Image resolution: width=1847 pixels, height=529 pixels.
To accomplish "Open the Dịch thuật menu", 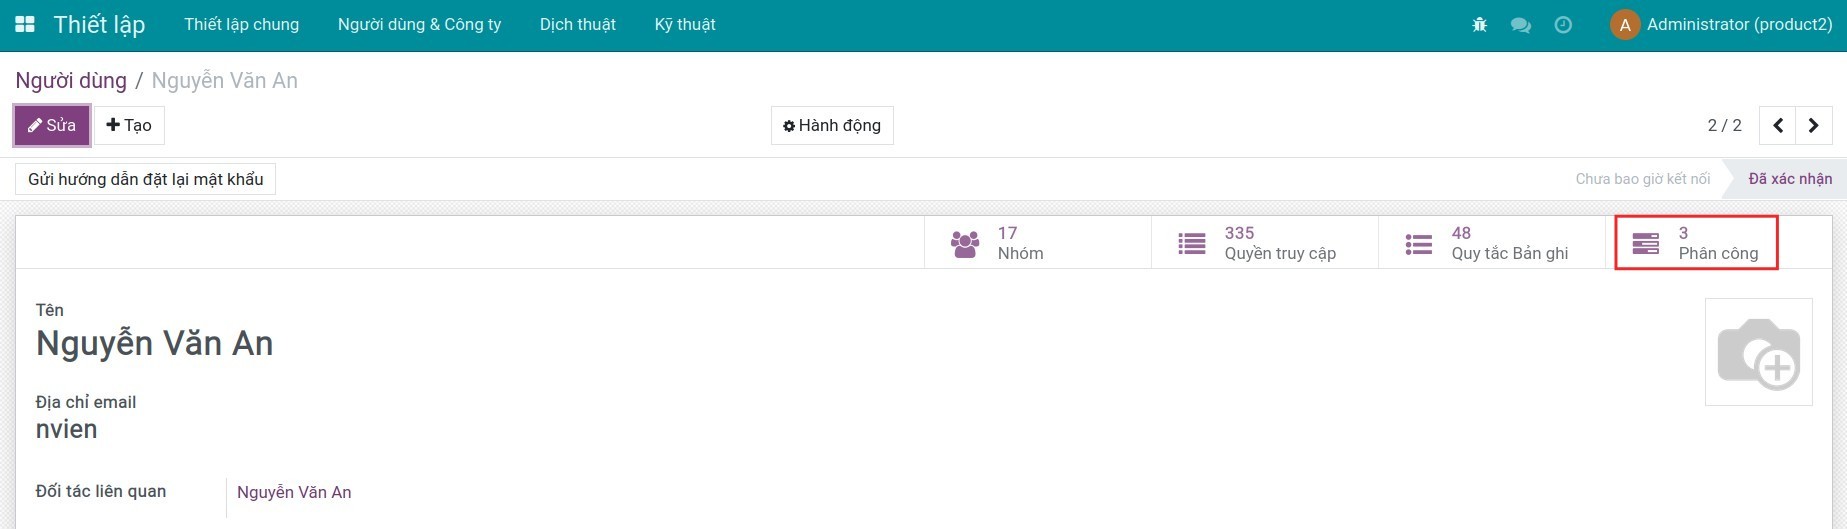I will click(577, 25).
